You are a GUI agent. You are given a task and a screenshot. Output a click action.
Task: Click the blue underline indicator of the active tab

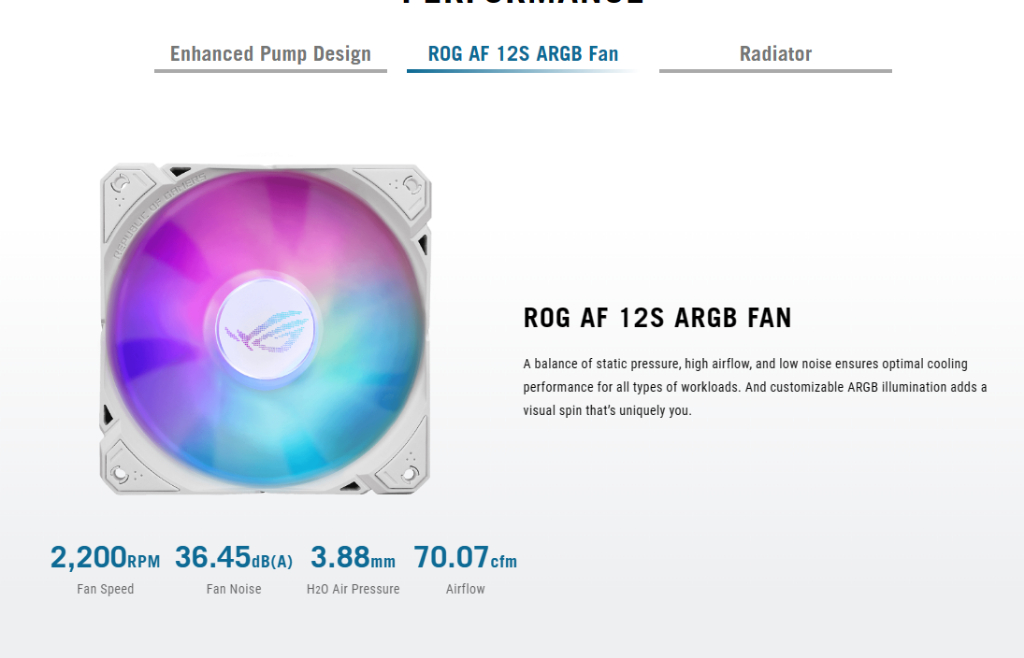[x=523, y=72]
